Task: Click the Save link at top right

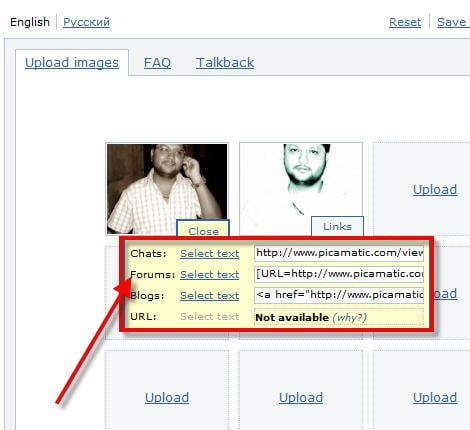Action: tap(452, 22)
